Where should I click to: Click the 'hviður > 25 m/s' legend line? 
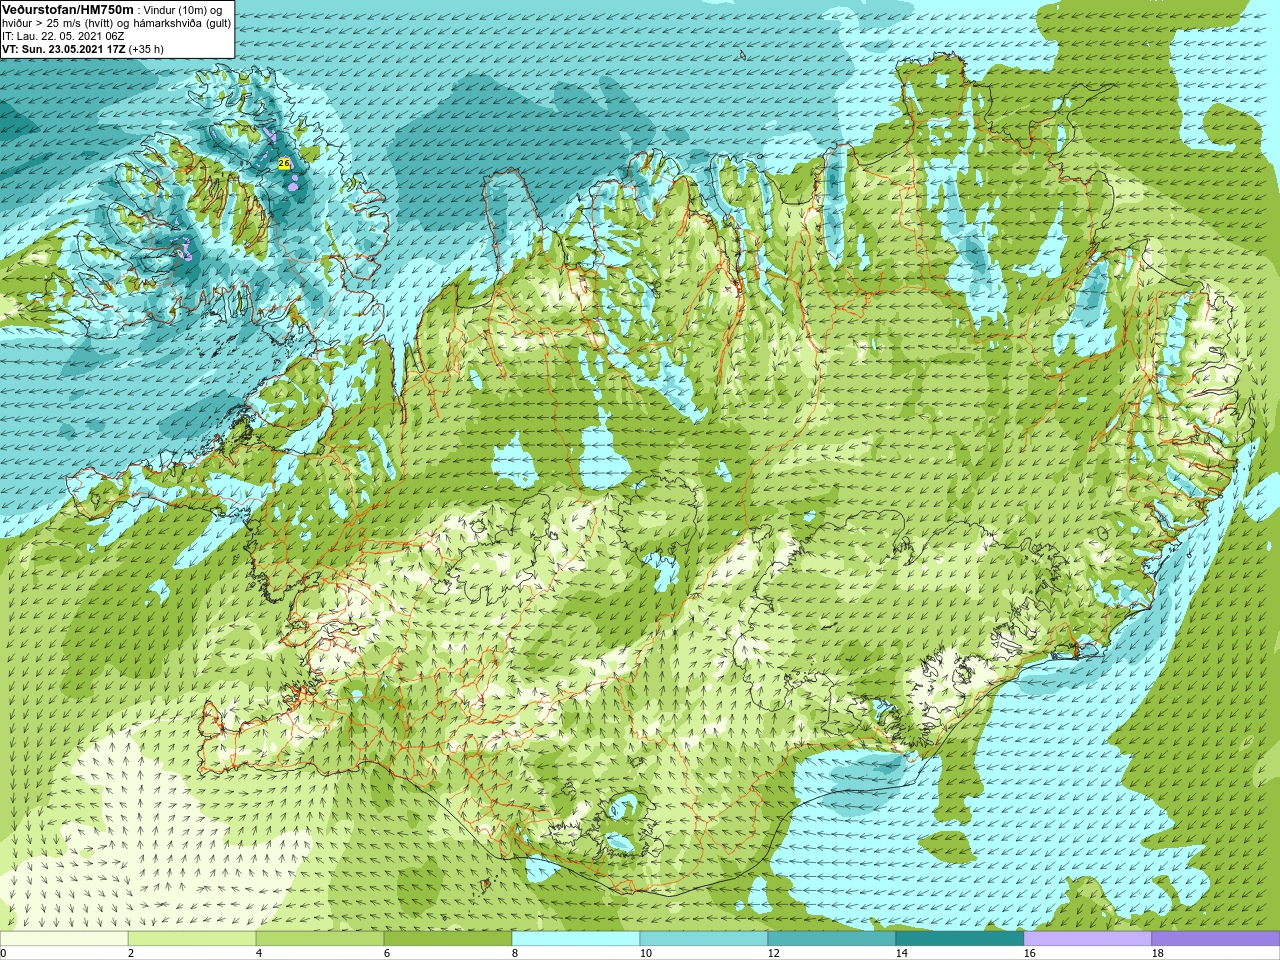[117, 23]
